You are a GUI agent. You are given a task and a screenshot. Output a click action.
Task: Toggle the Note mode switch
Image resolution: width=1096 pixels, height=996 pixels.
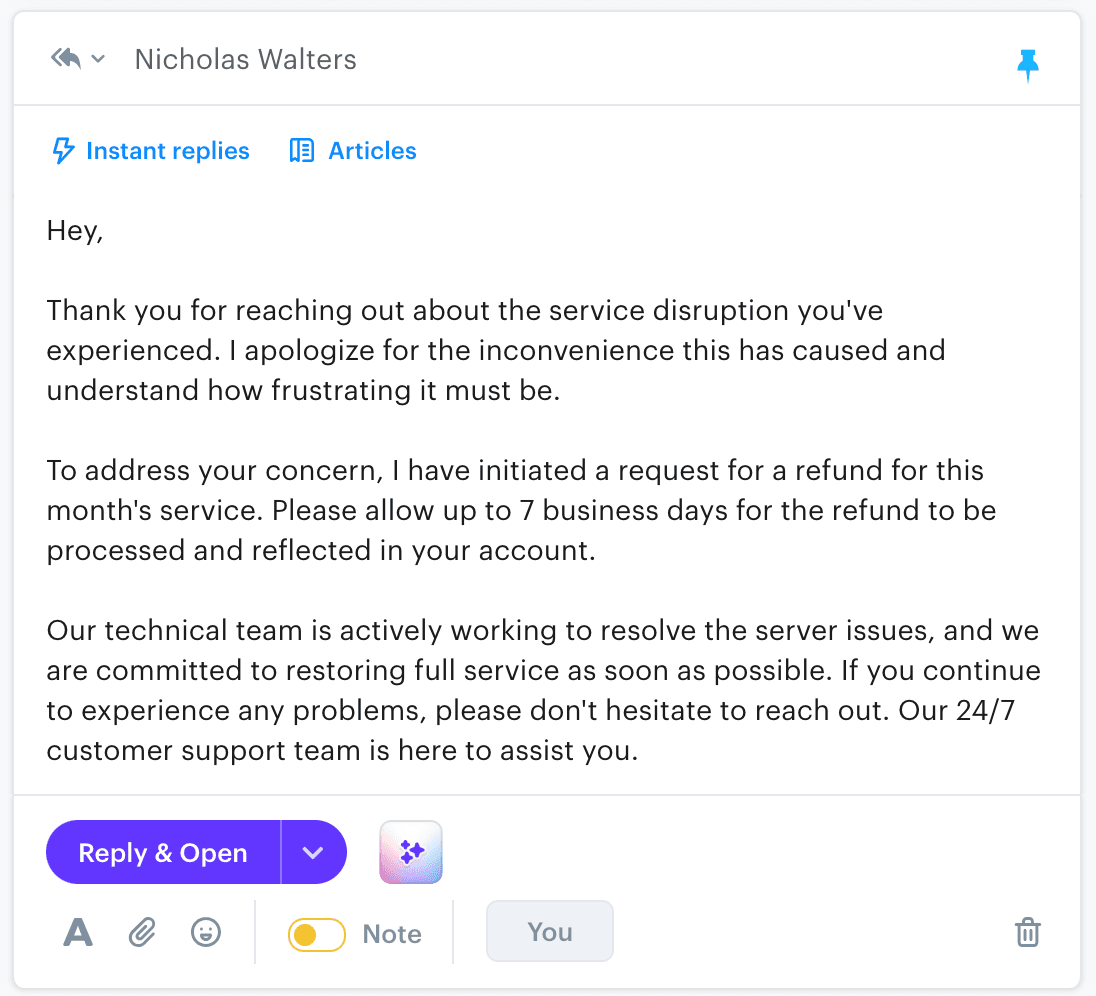[x=316, y=933]
